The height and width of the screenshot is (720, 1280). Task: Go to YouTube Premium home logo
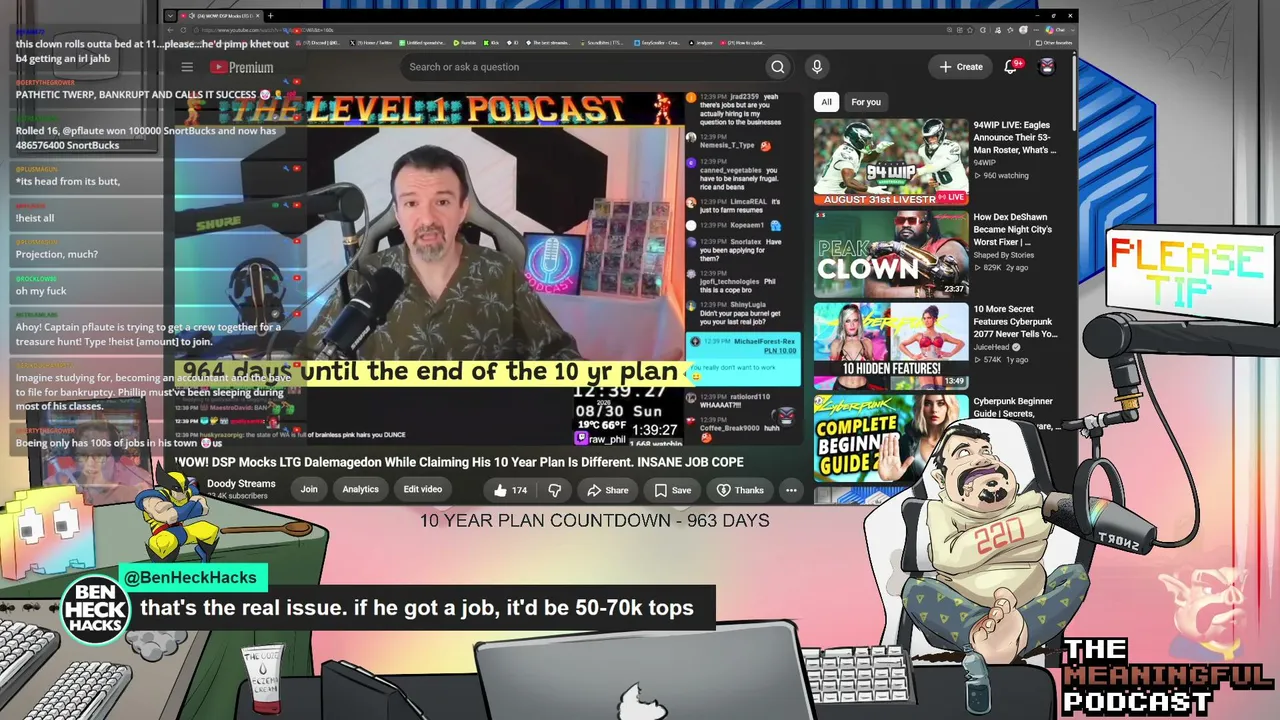(x=241, y=67)
